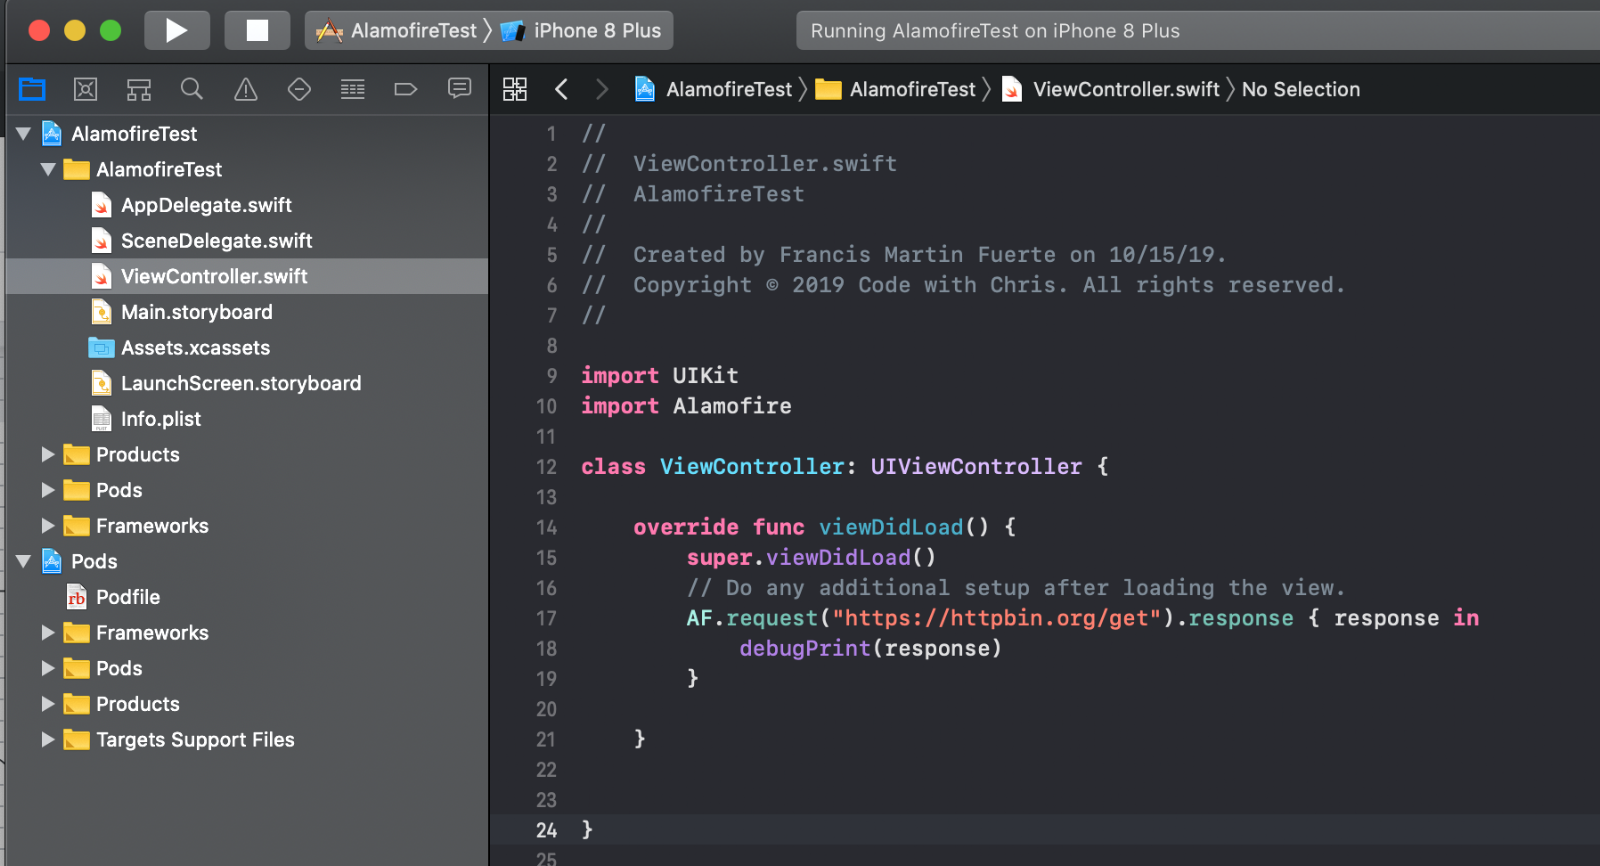The image size is (1600, 866).
Task: Expand the Pods folder under Pods project
Action: [x=47, y=668]
